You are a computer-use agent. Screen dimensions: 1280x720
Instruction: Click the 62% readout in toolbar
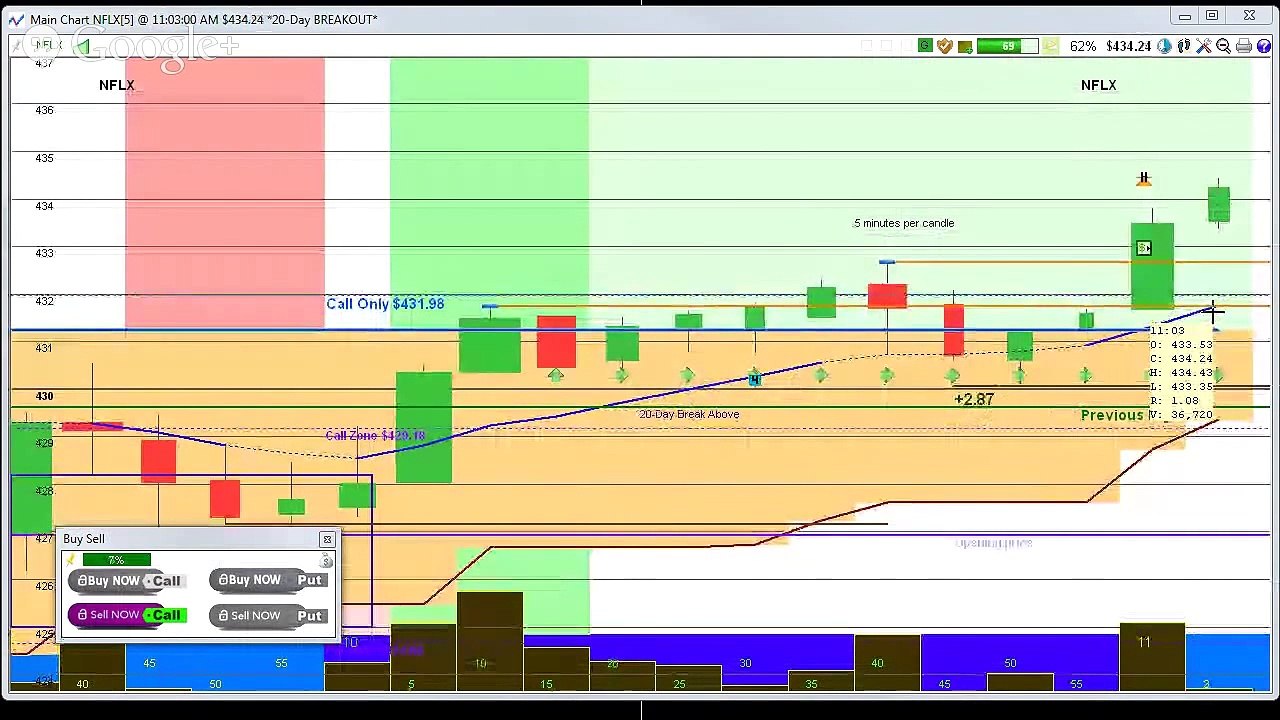coord(1083,46)
